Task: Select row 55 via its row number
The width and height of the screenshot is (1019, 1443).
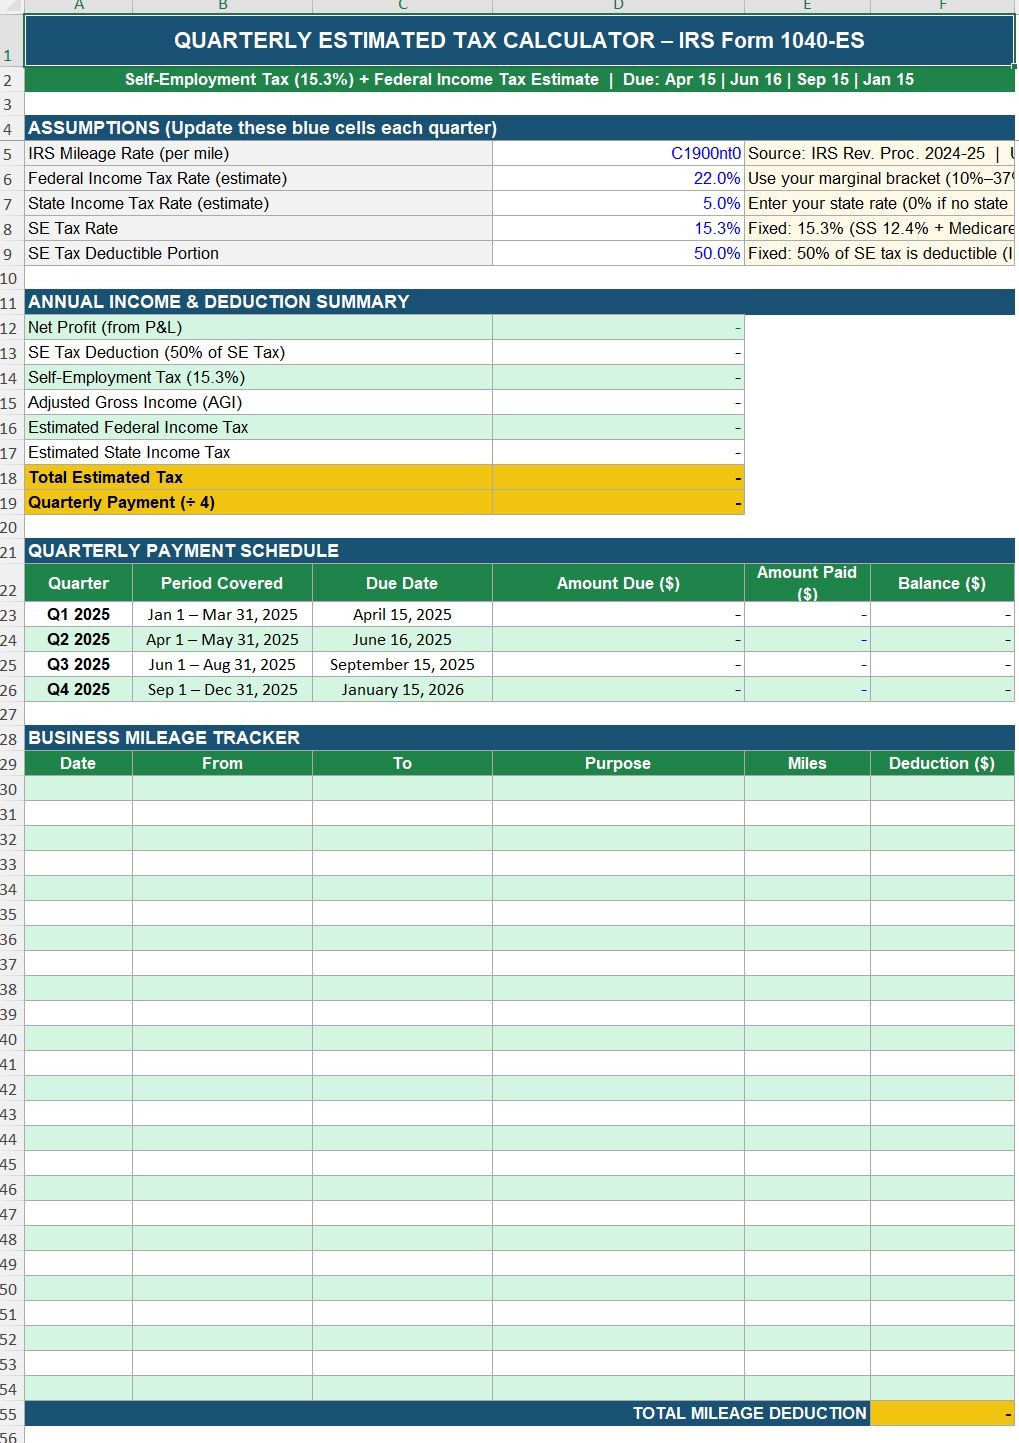Action: [10, 1414]
